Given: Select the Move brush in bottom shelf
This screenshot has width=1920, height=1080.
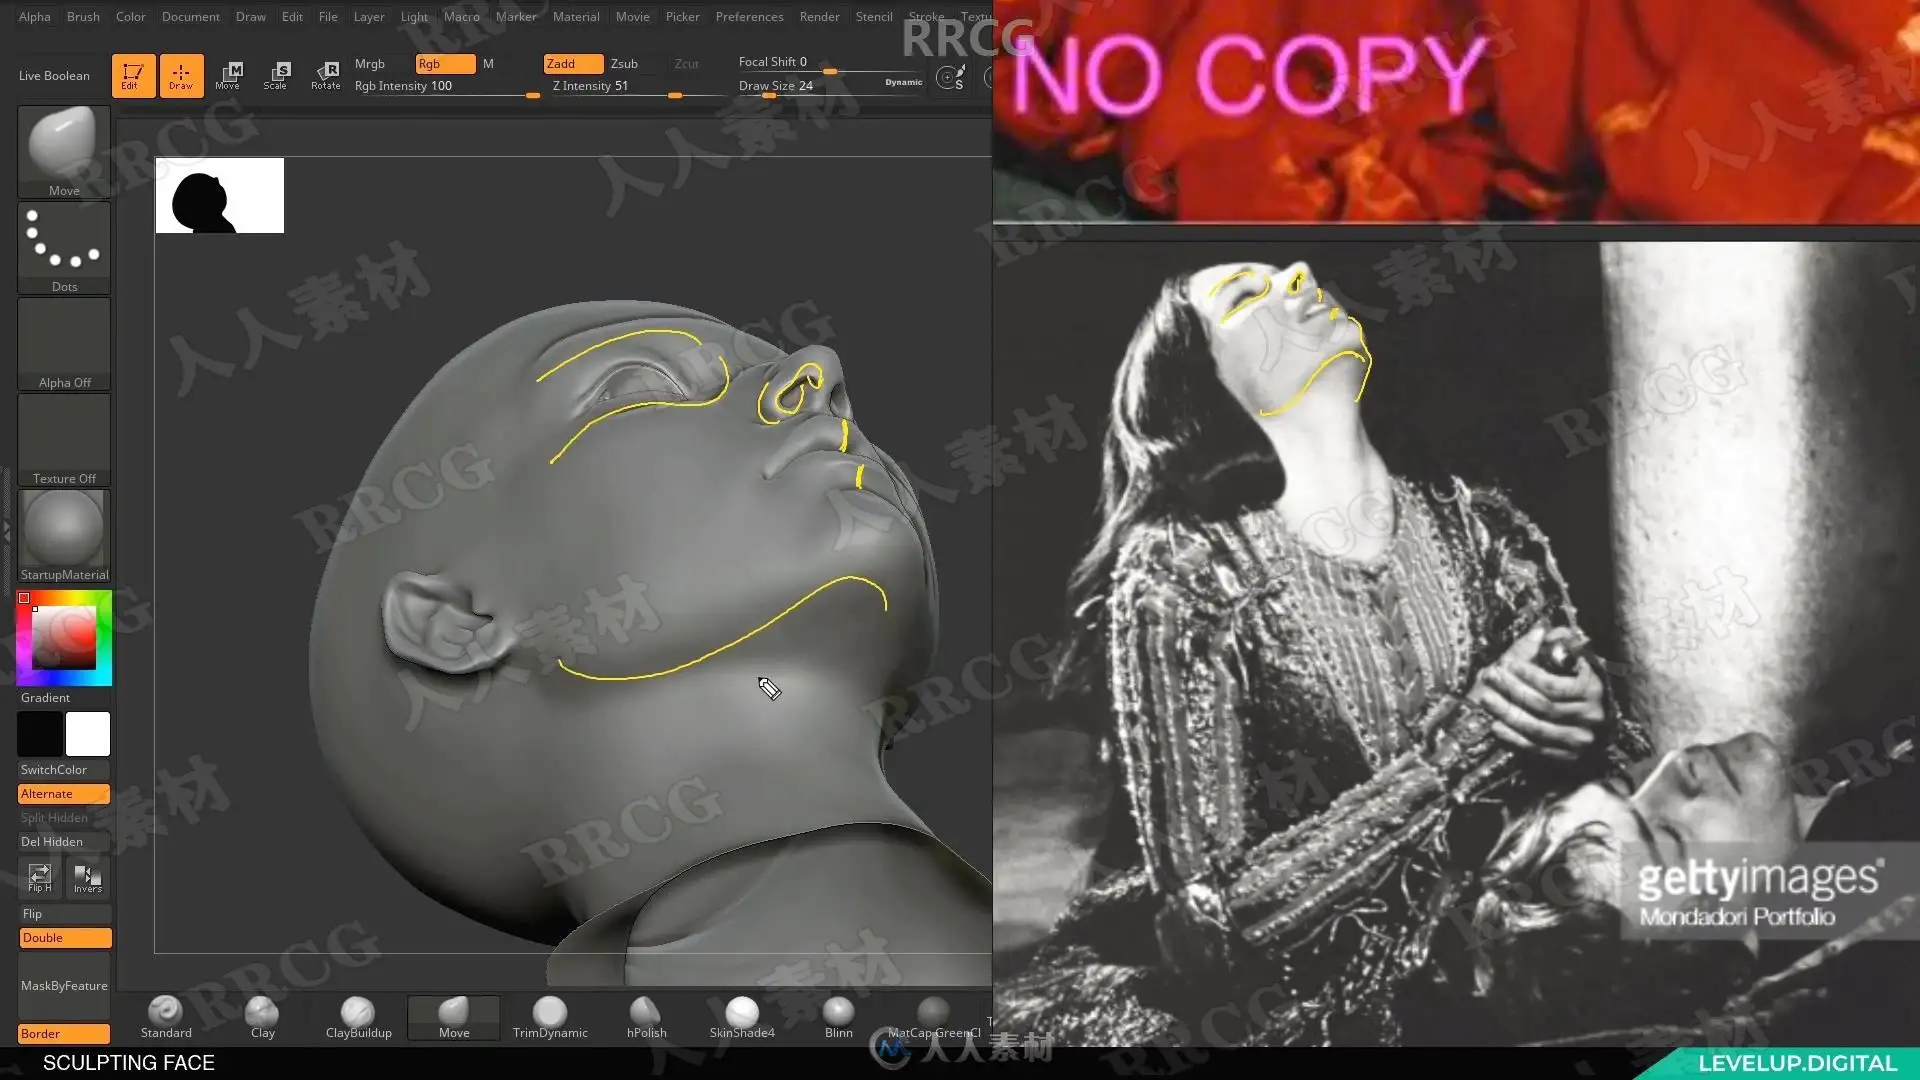Looking at the screenshot, I should (x=454, y=1017).
